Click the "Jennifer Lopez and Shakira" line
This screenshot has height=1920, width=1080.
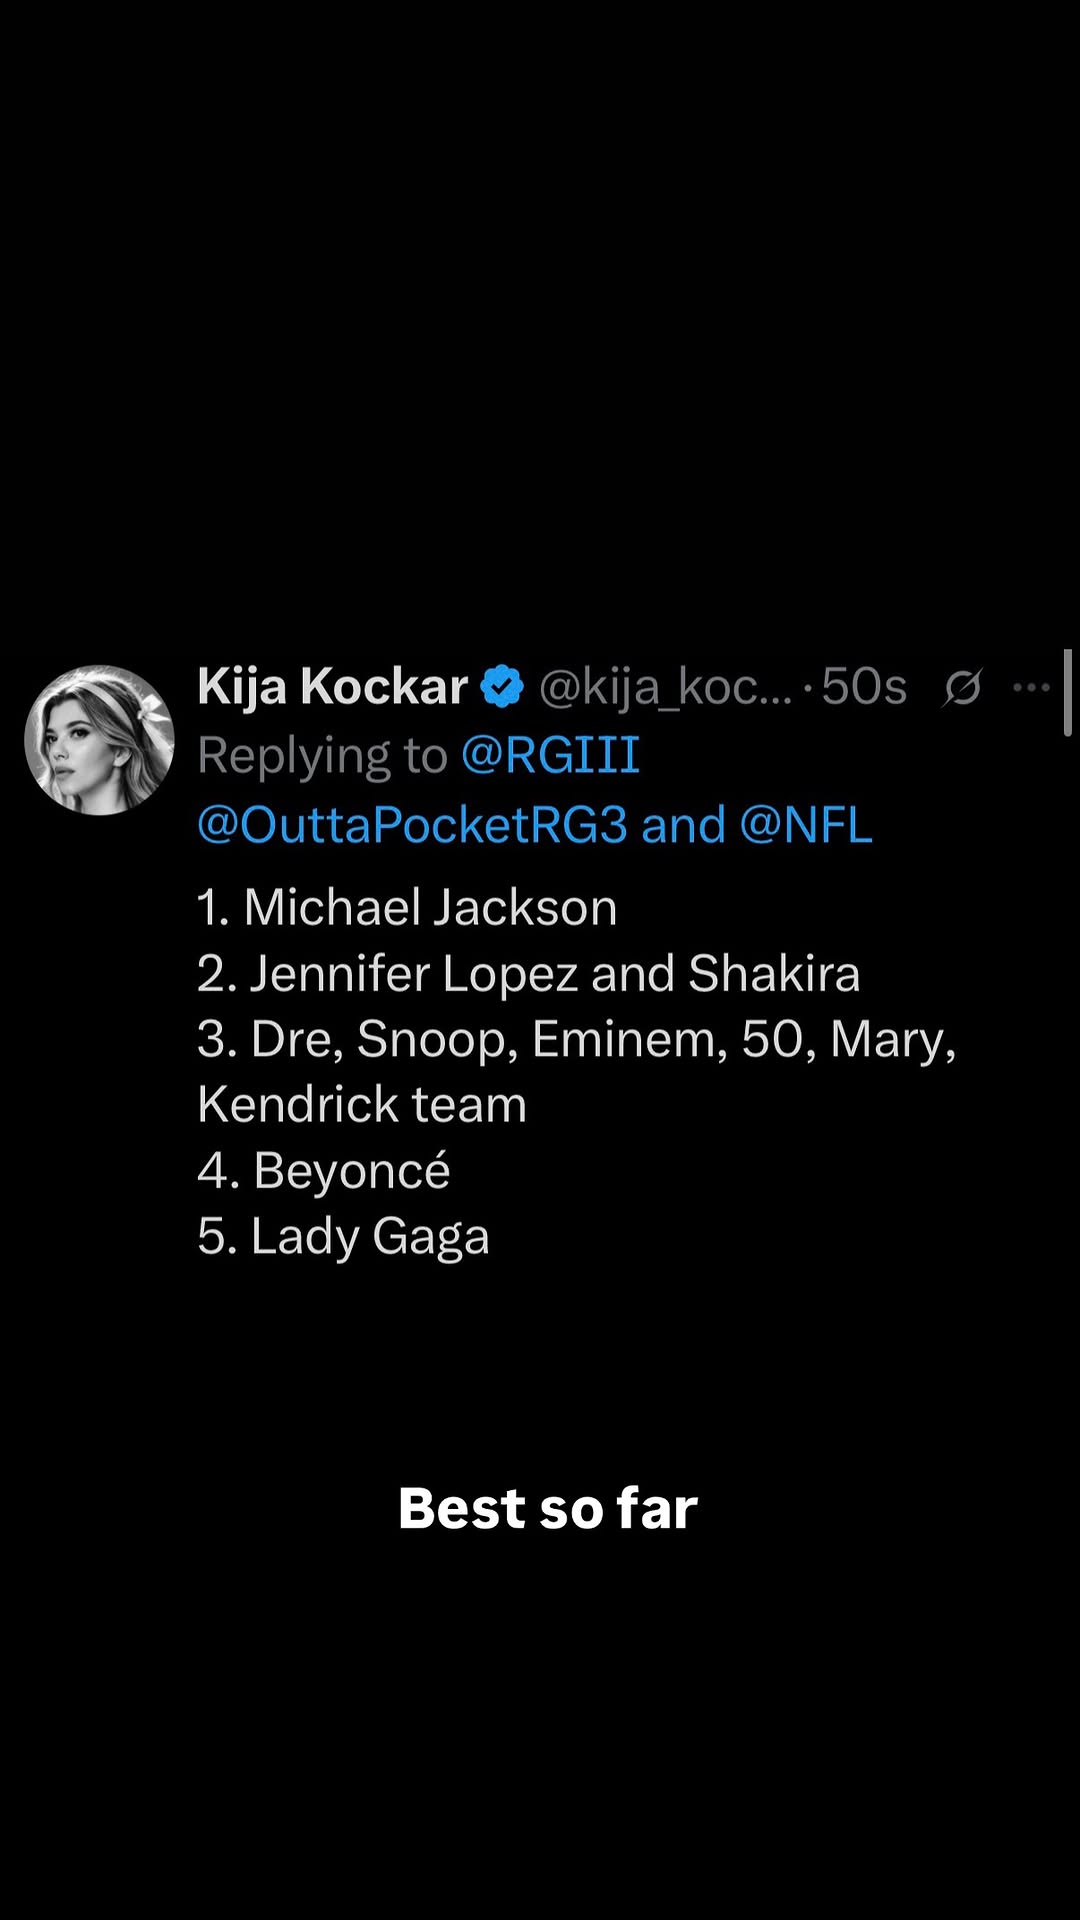pyautogui.click(x=528, y=974)
